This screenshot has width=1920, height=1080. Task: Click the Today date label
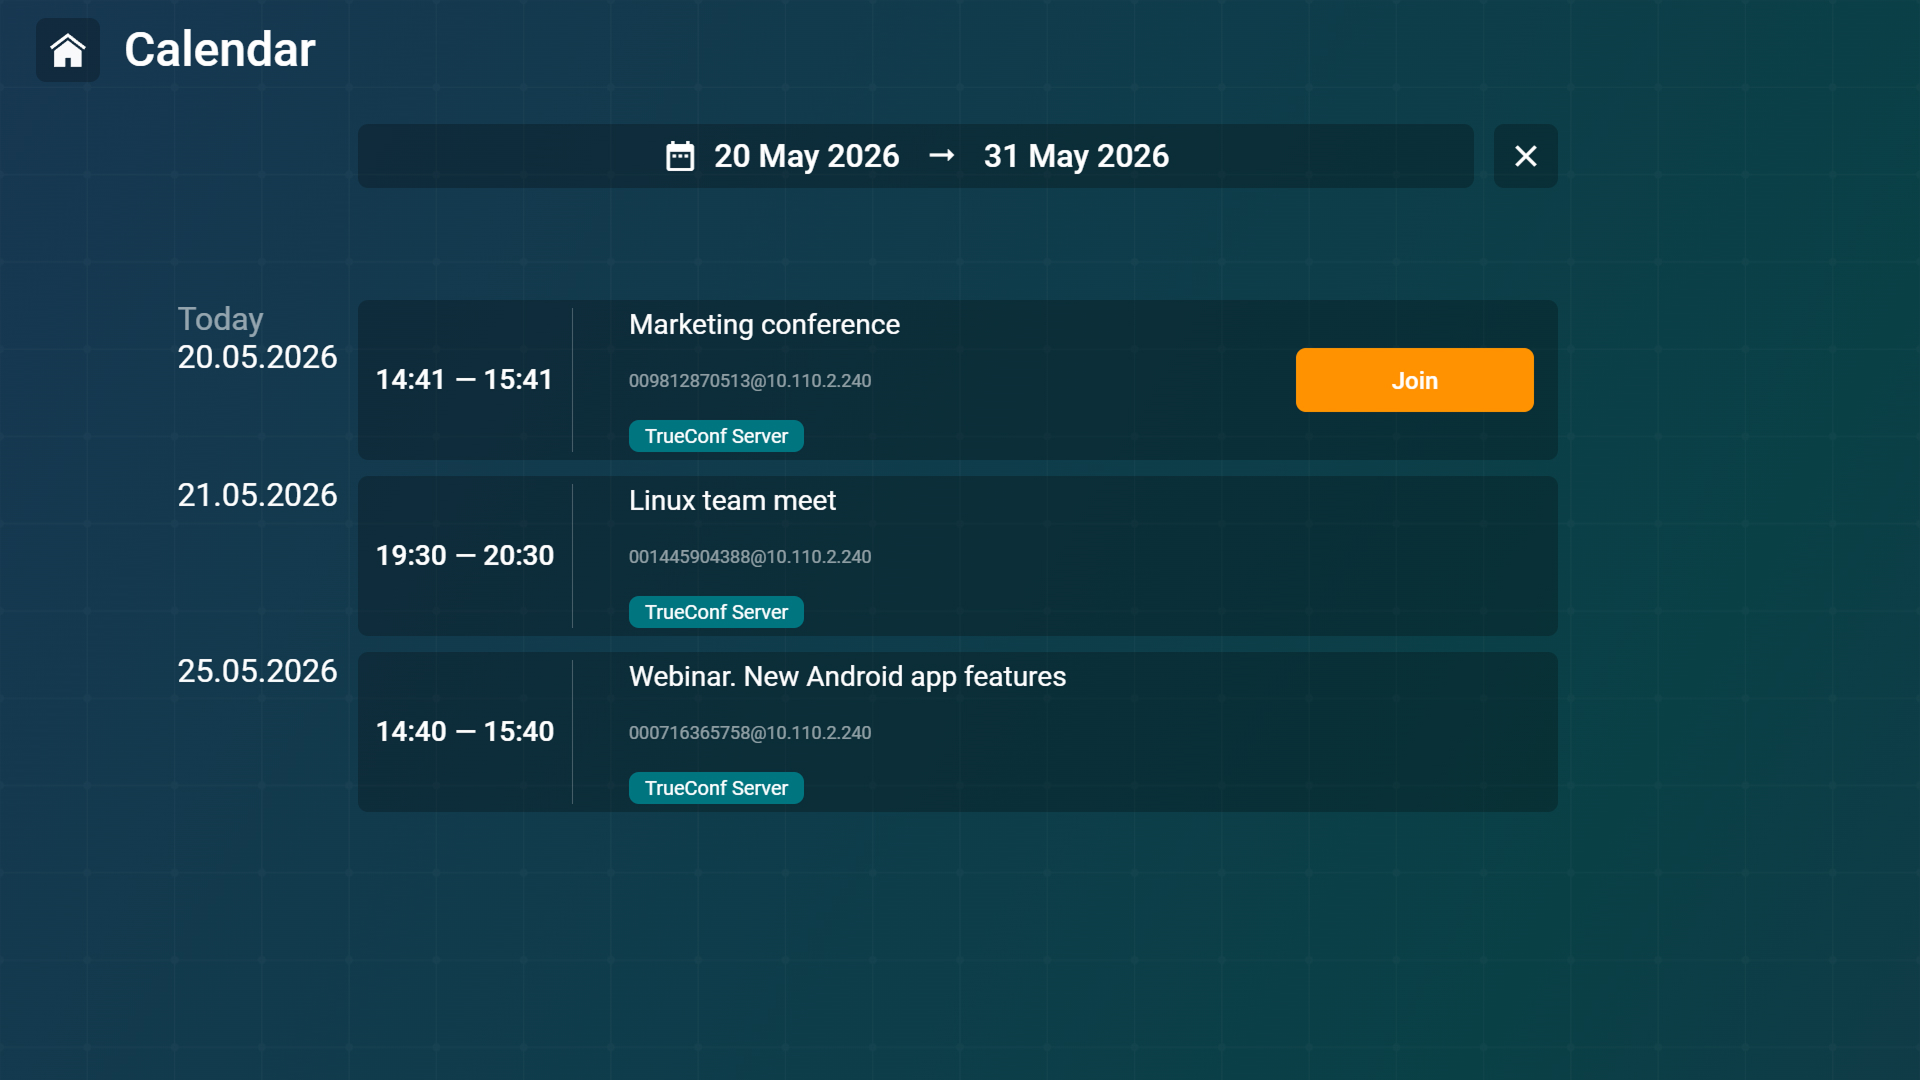(x=220, y=319)
